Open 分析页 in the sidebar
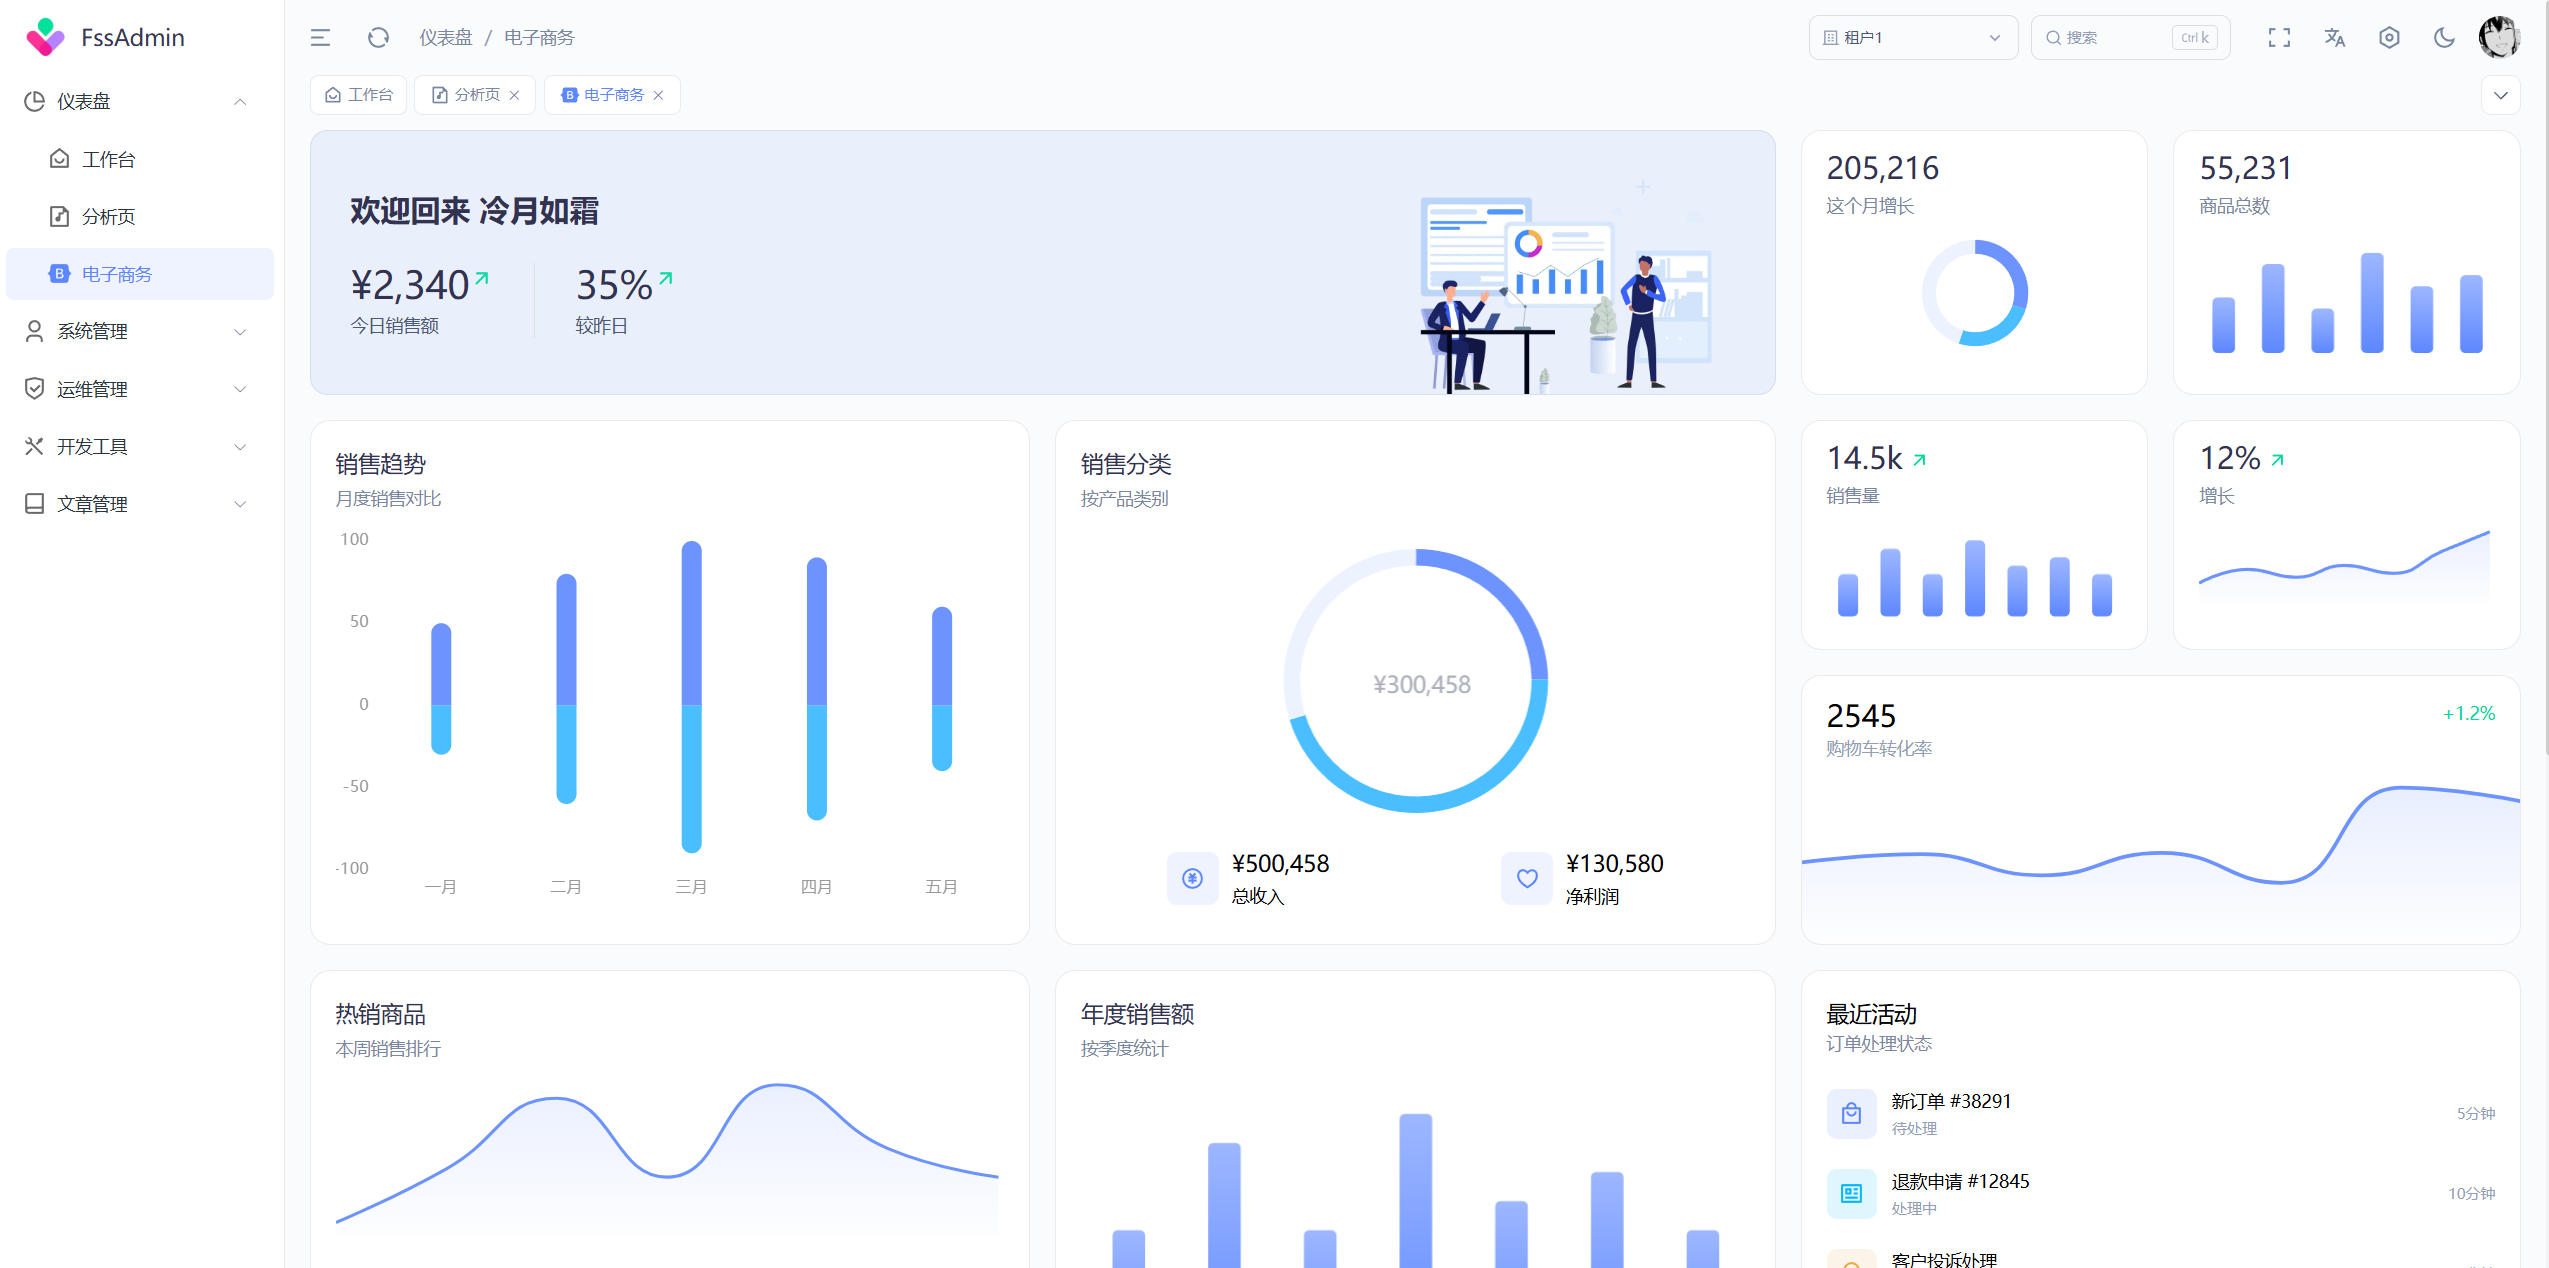 (108, 216)
